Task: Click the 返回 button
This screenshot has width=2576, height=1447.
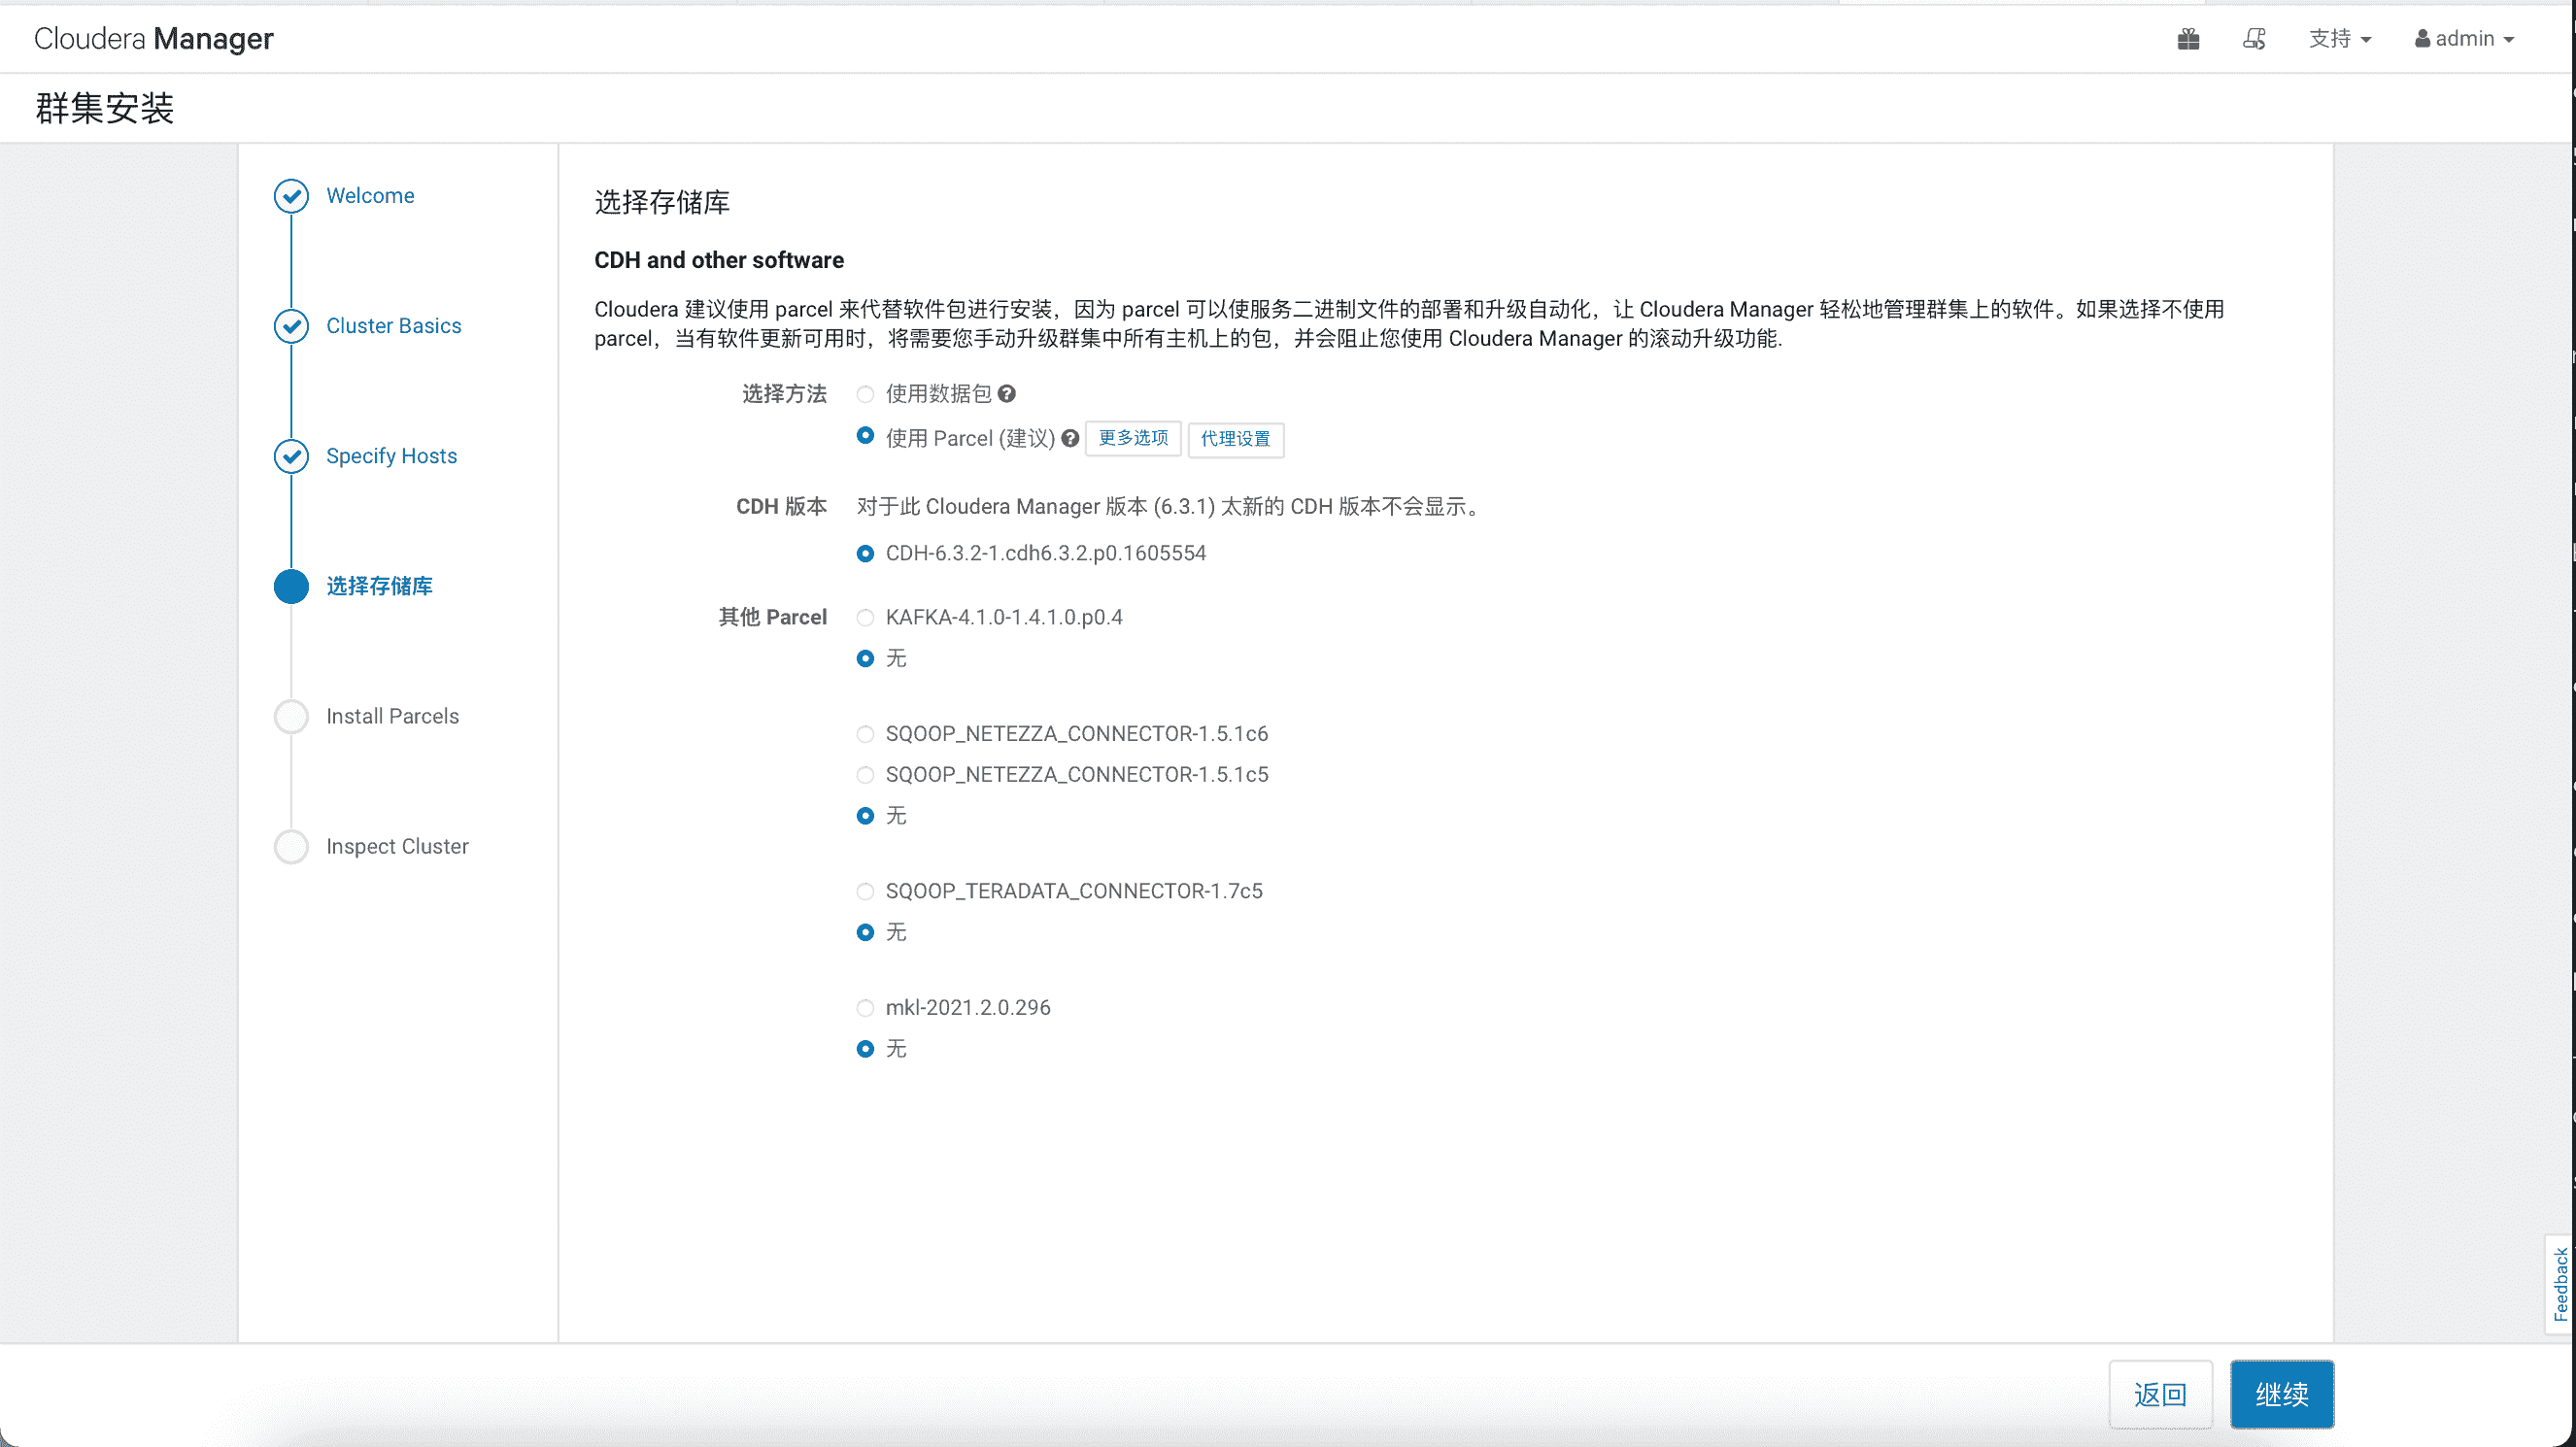Action: pyautogui.click(x=2160, y=1394)
